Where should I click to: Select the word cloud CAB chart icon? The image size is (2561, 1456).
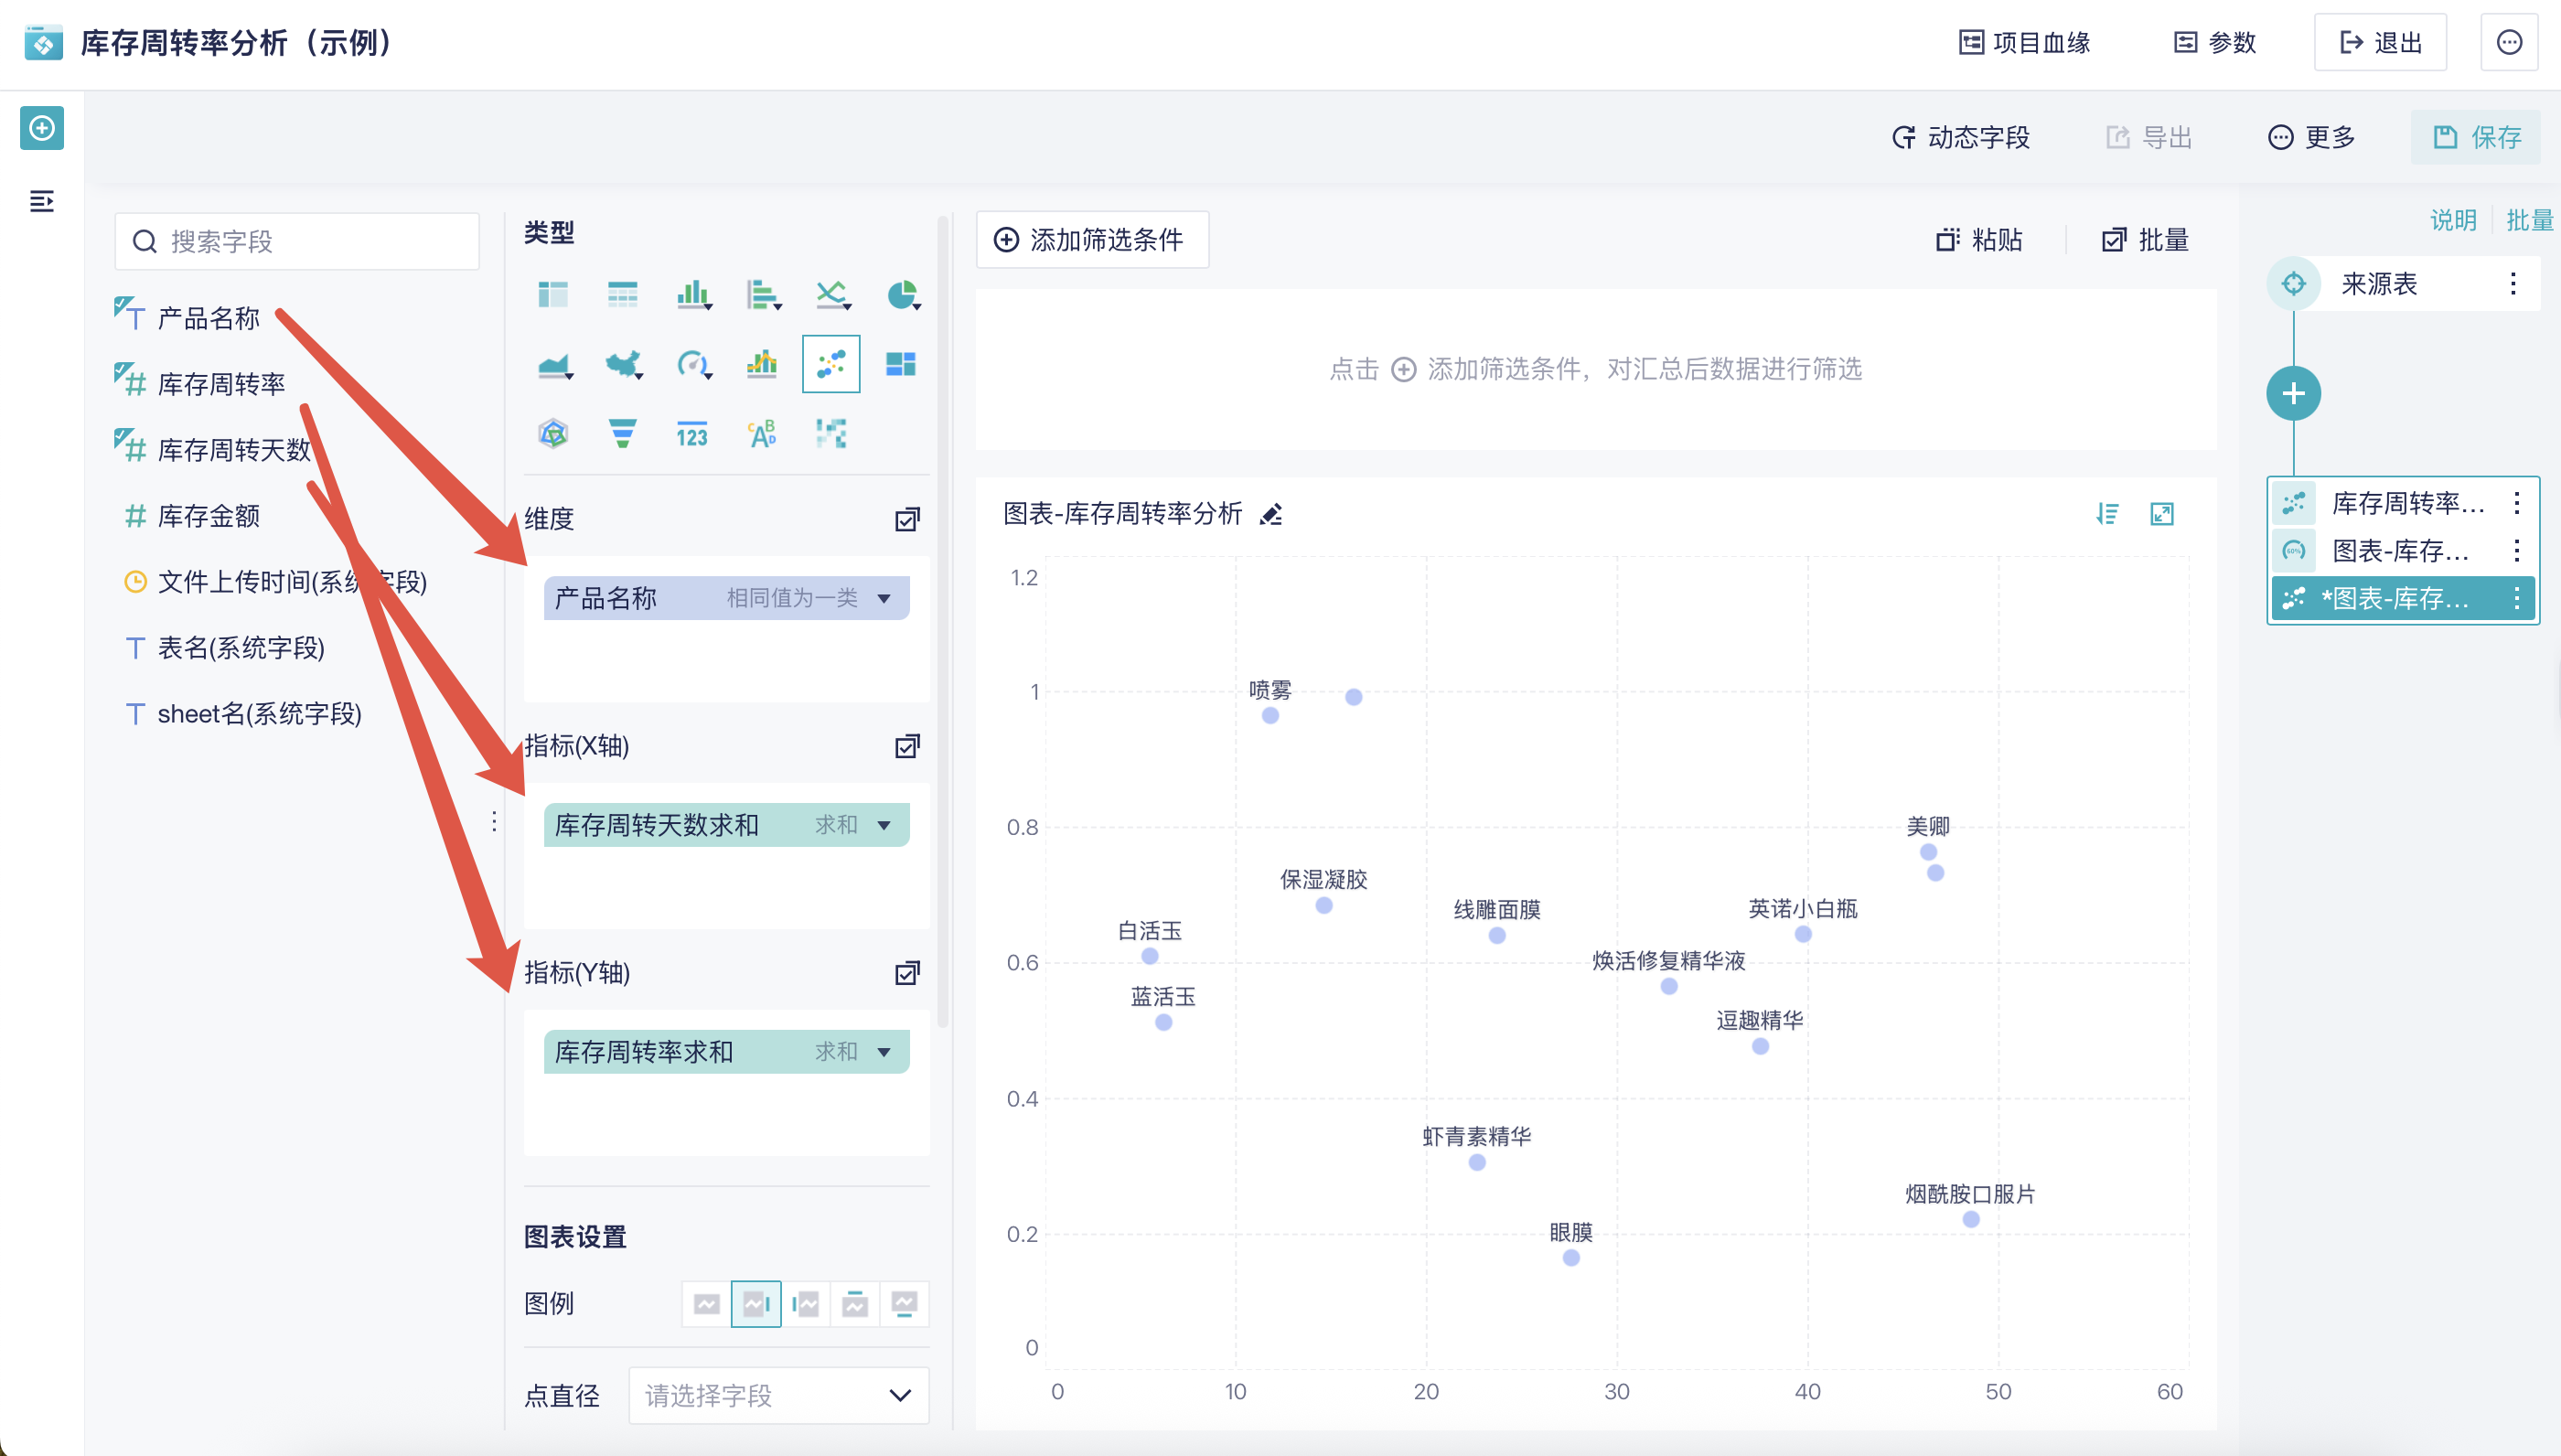click(762, 433)
